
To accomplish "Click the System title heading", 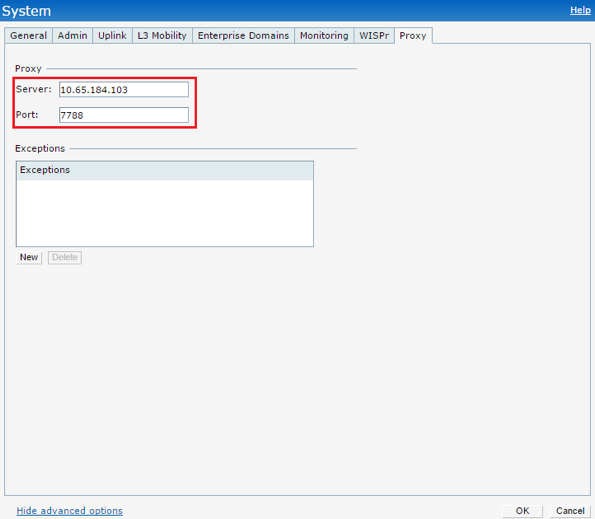I will pos(26,11).
